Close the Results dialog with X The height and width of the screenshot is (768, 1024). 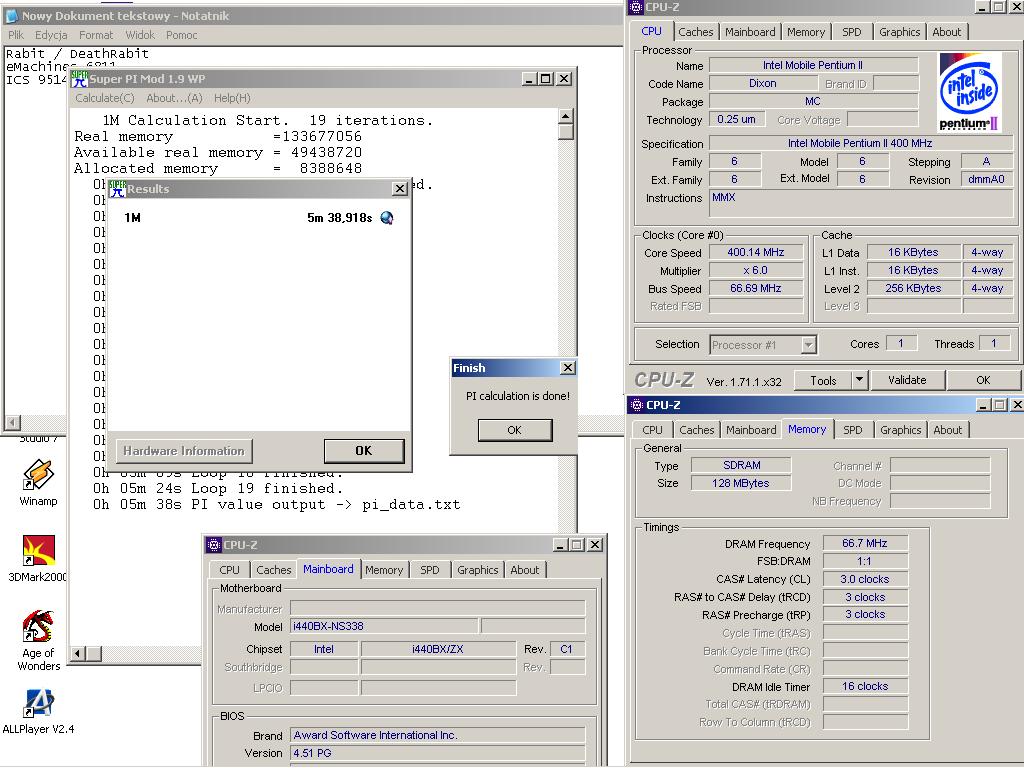pyautogui.click(x=400, y=189)
